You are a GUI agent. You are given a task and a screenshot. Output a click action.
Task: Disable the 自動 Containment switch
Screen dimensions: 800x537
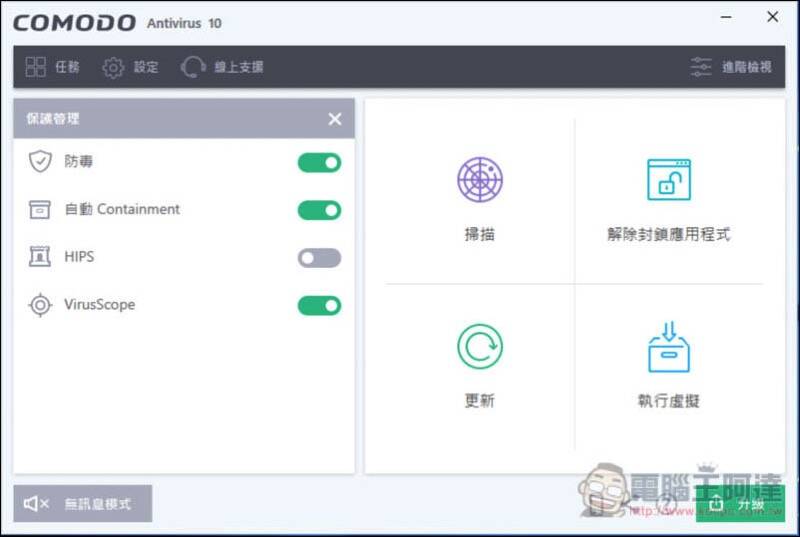tap(319, 210)
